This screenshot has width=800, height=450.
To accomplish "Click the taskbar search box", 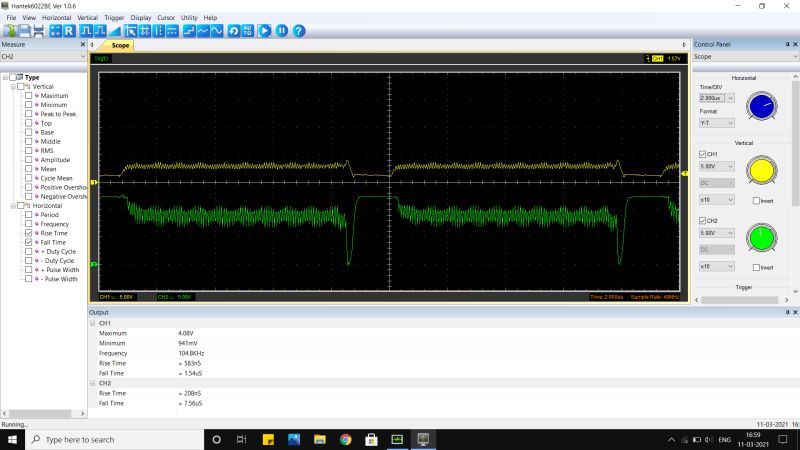I will (x=115, y=439).
